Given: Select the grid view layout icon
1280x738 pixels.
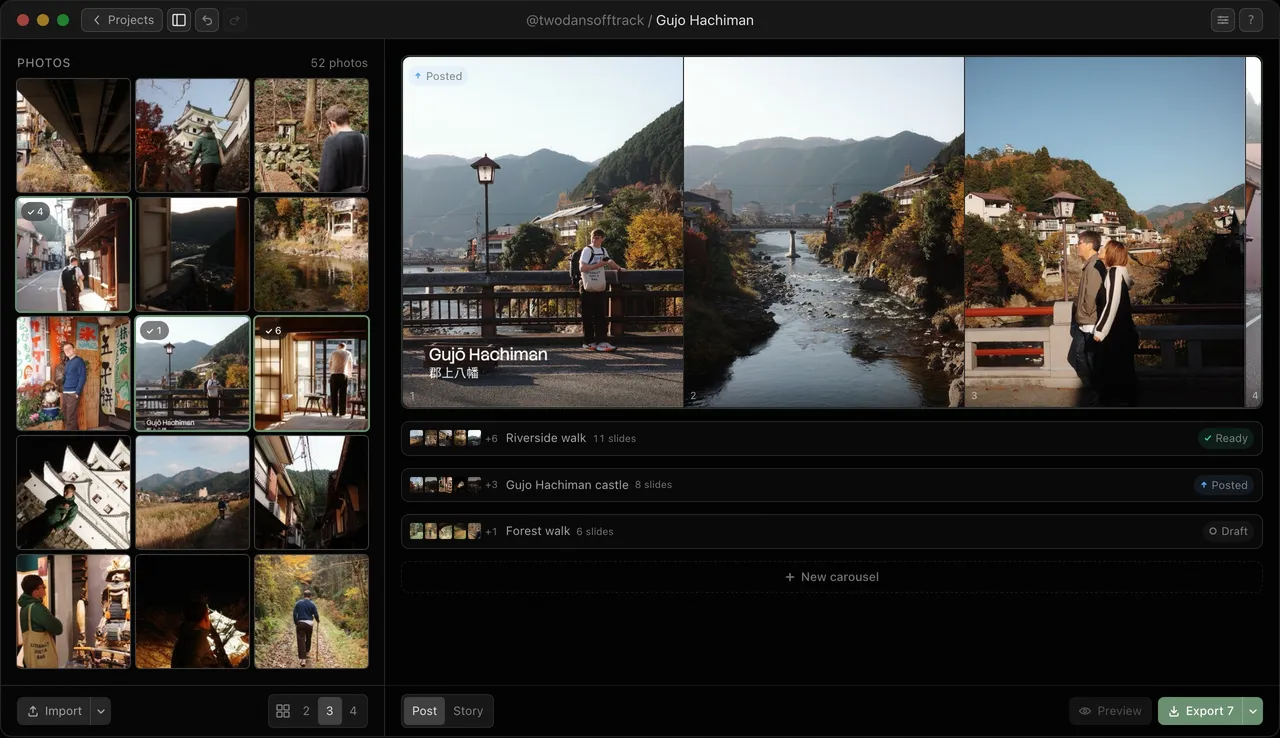Looking at the screenshot, I should tap(283, 711).
